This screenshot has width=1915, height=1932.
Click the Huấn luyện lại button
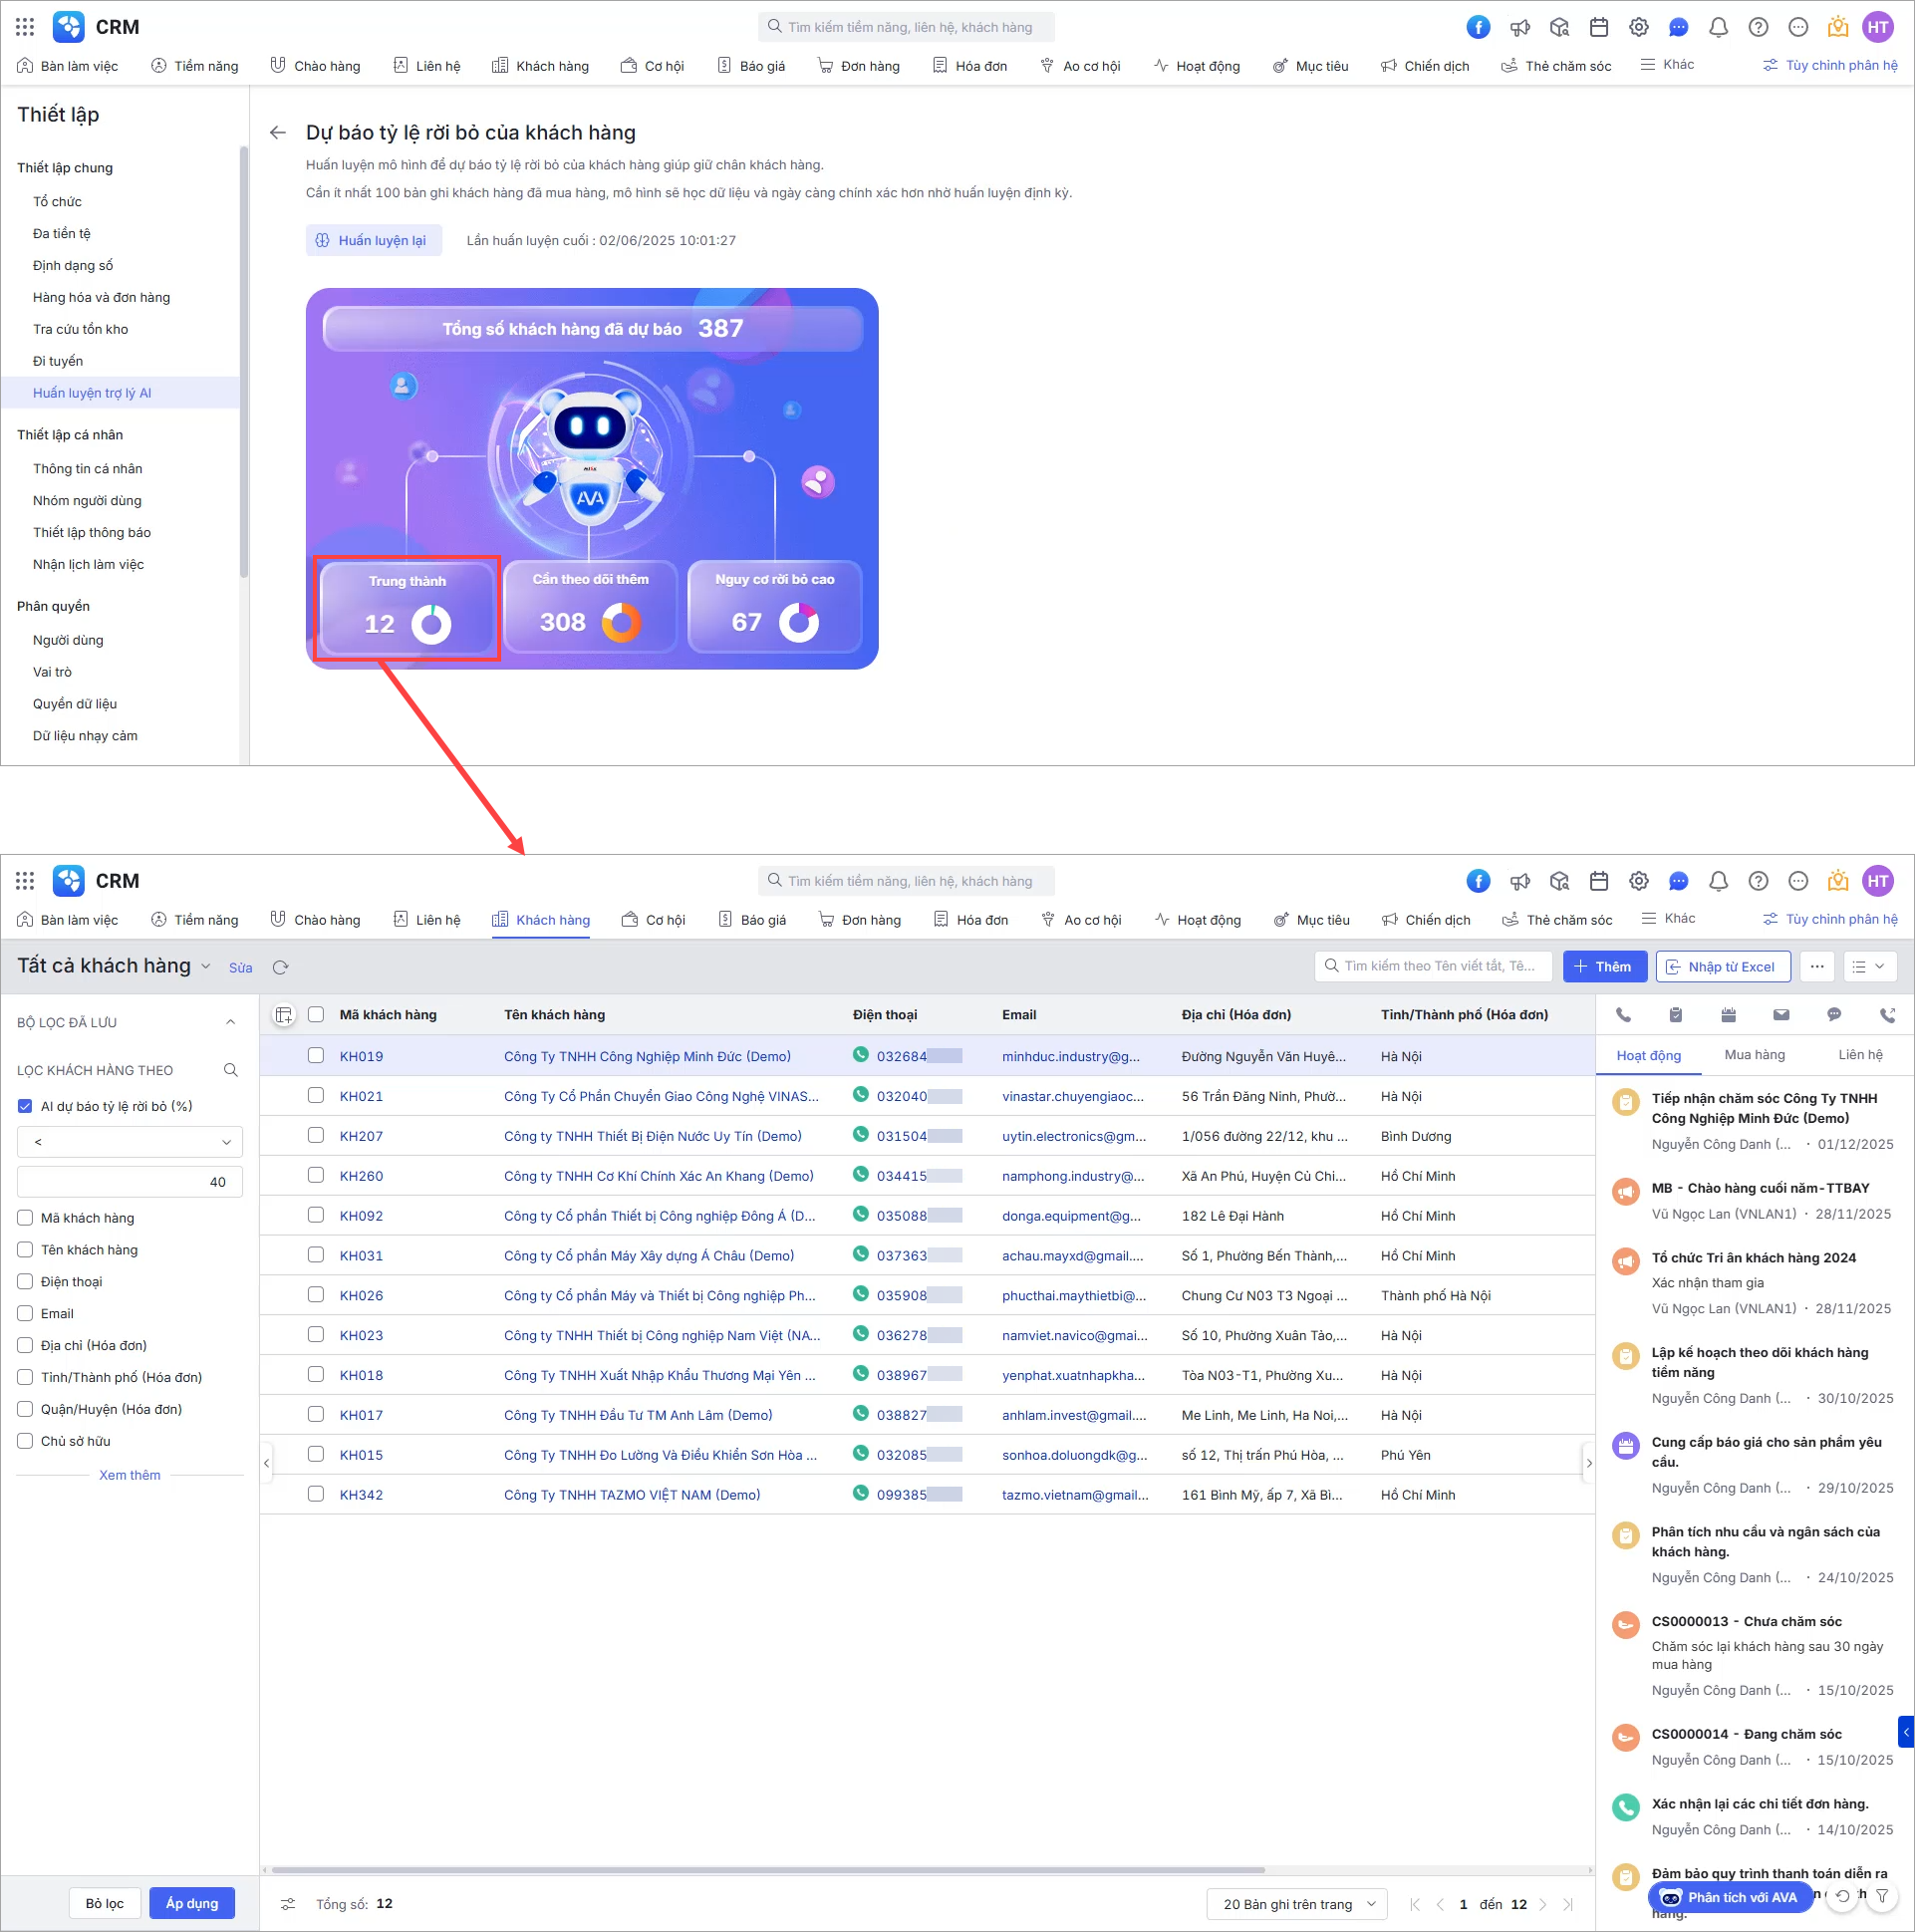(373, 241)
